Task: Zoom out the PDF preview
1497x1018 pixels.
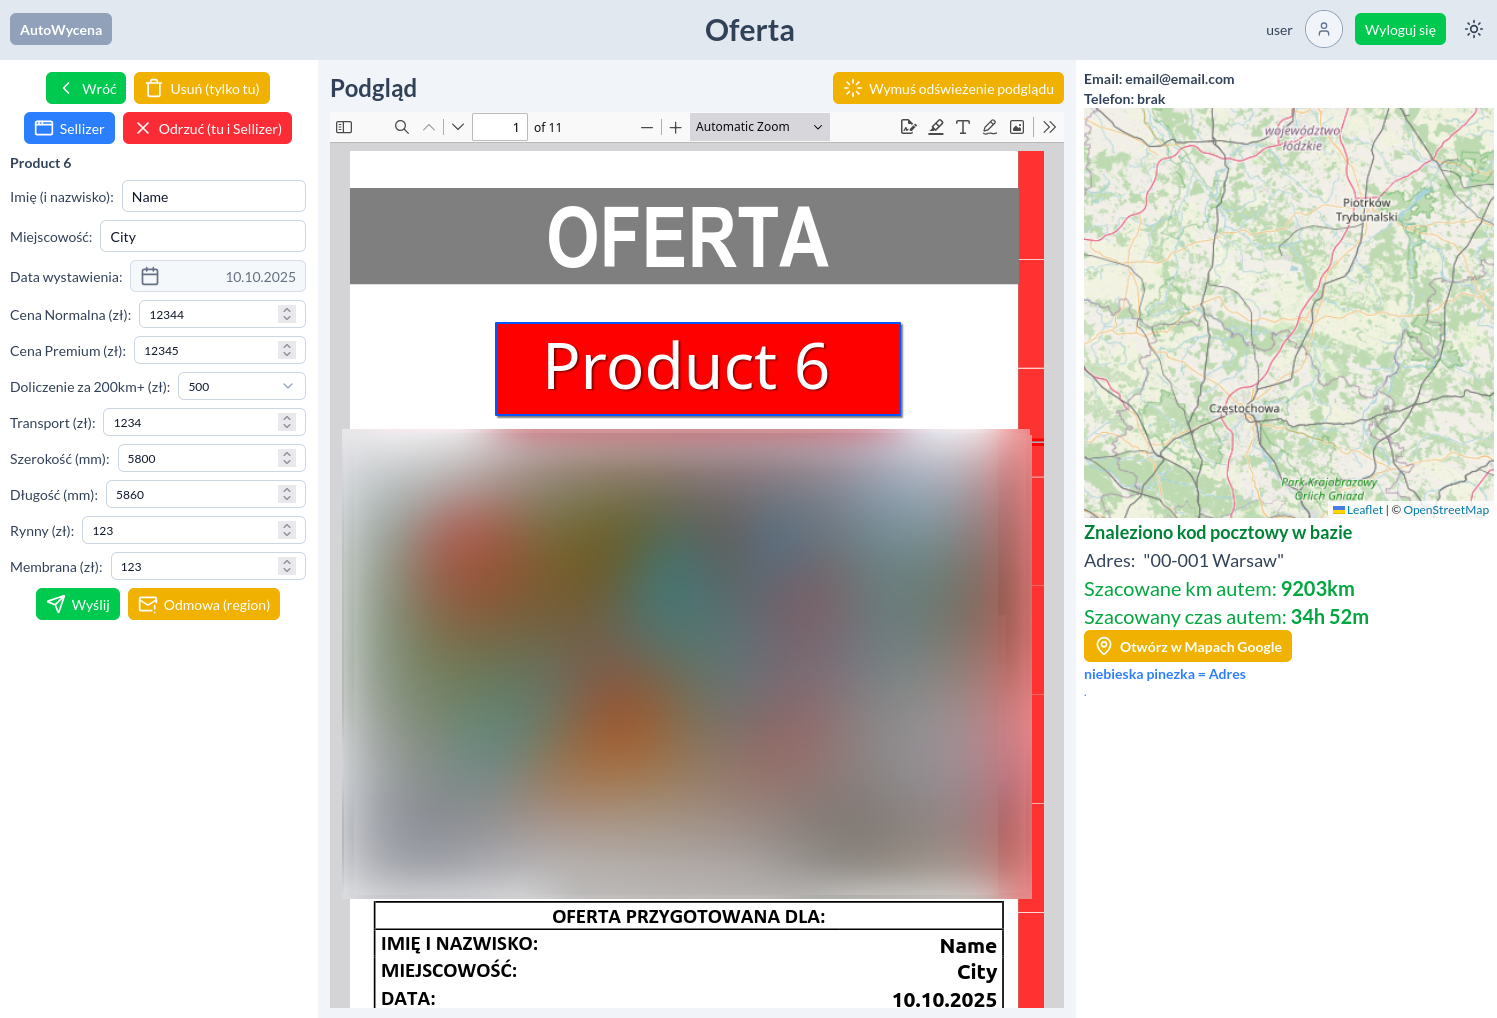Action: (x=647, y=127)
